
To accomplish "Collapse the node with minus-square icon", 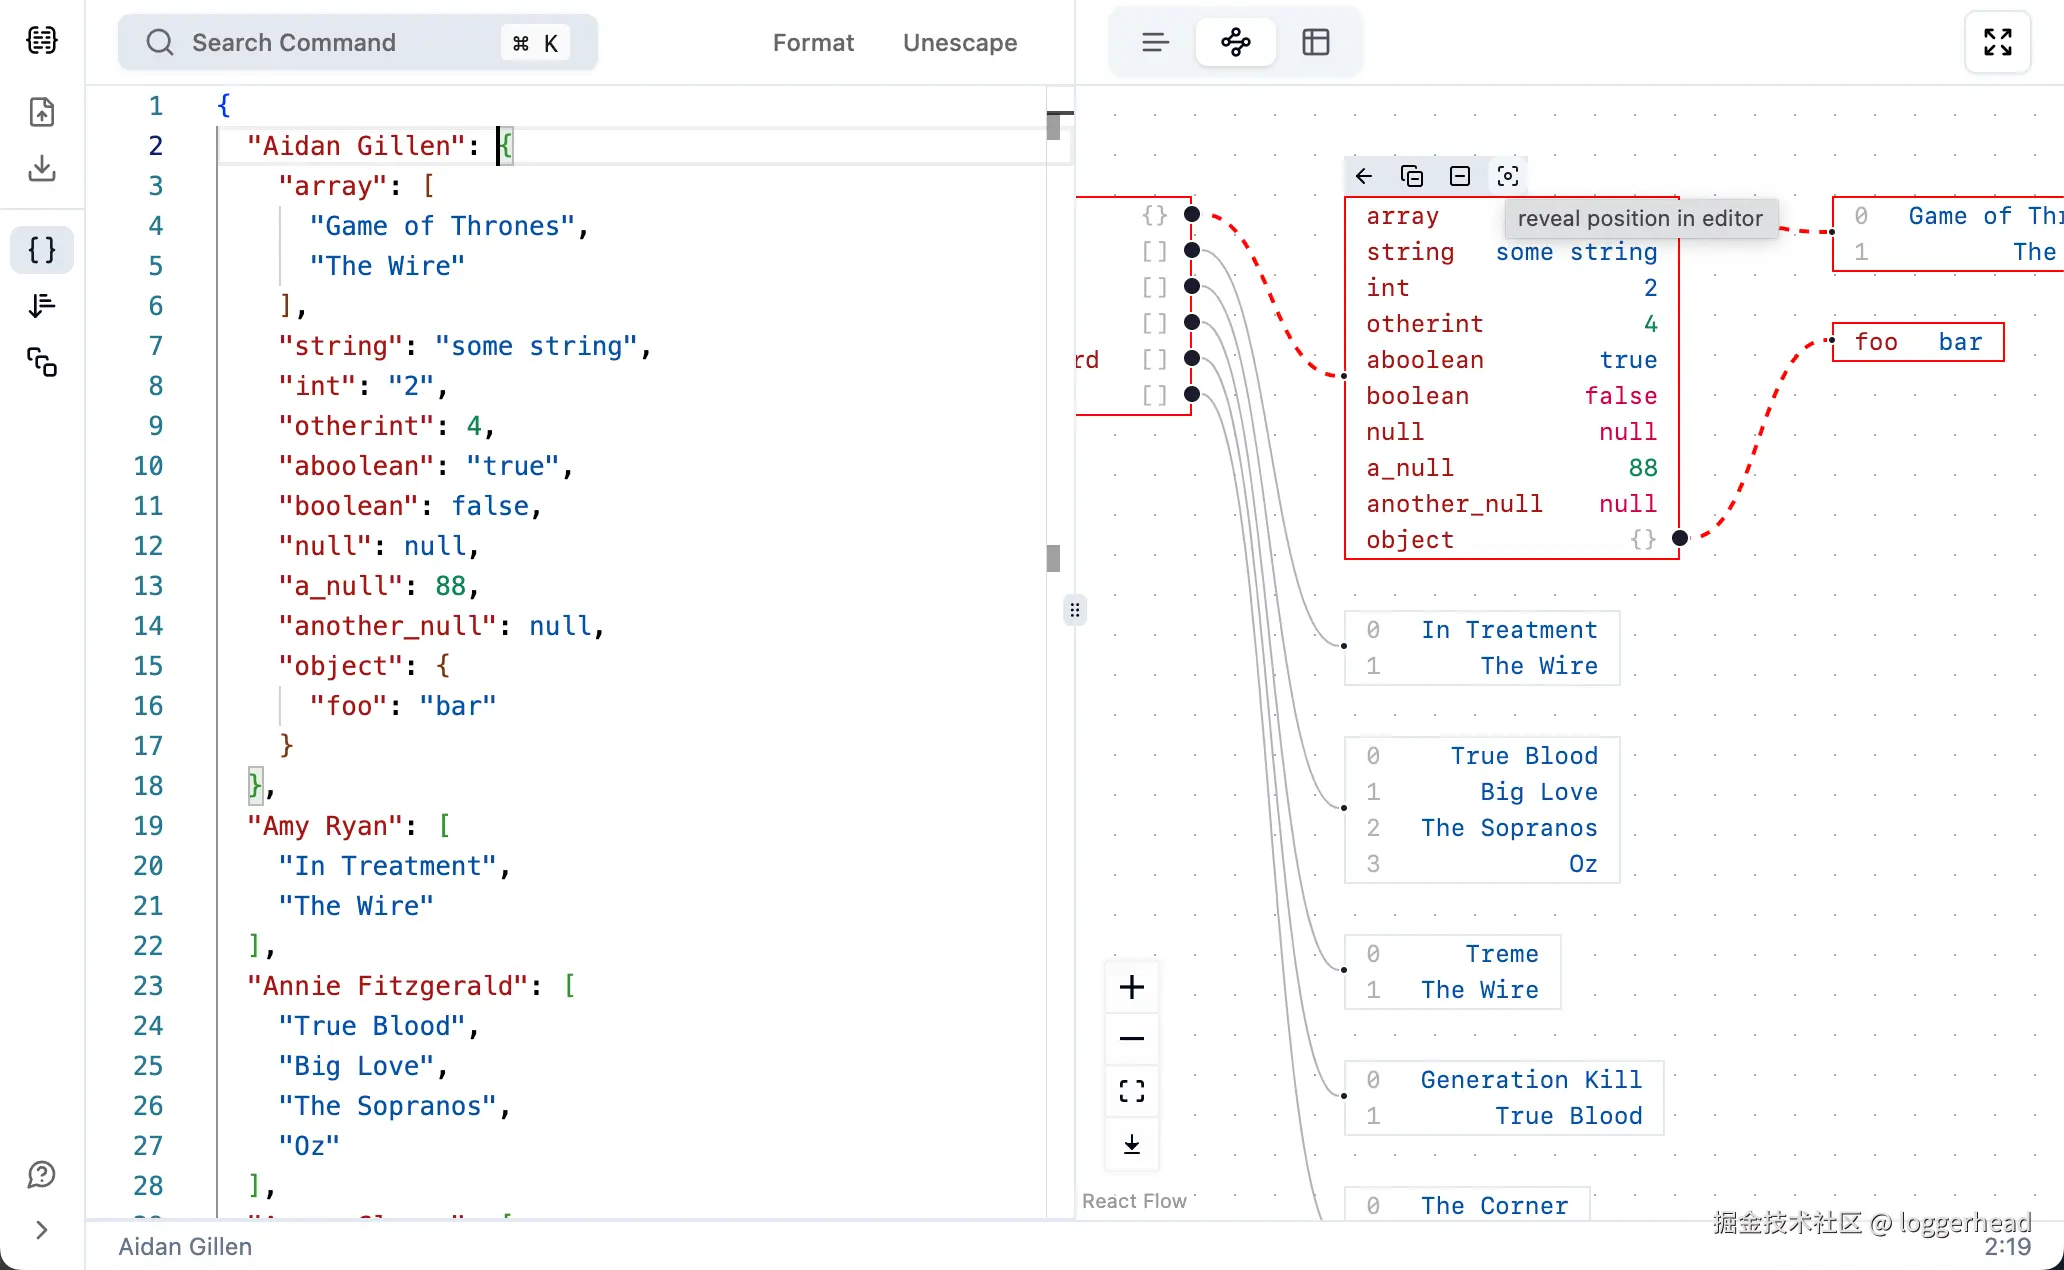I will 1460,176.
